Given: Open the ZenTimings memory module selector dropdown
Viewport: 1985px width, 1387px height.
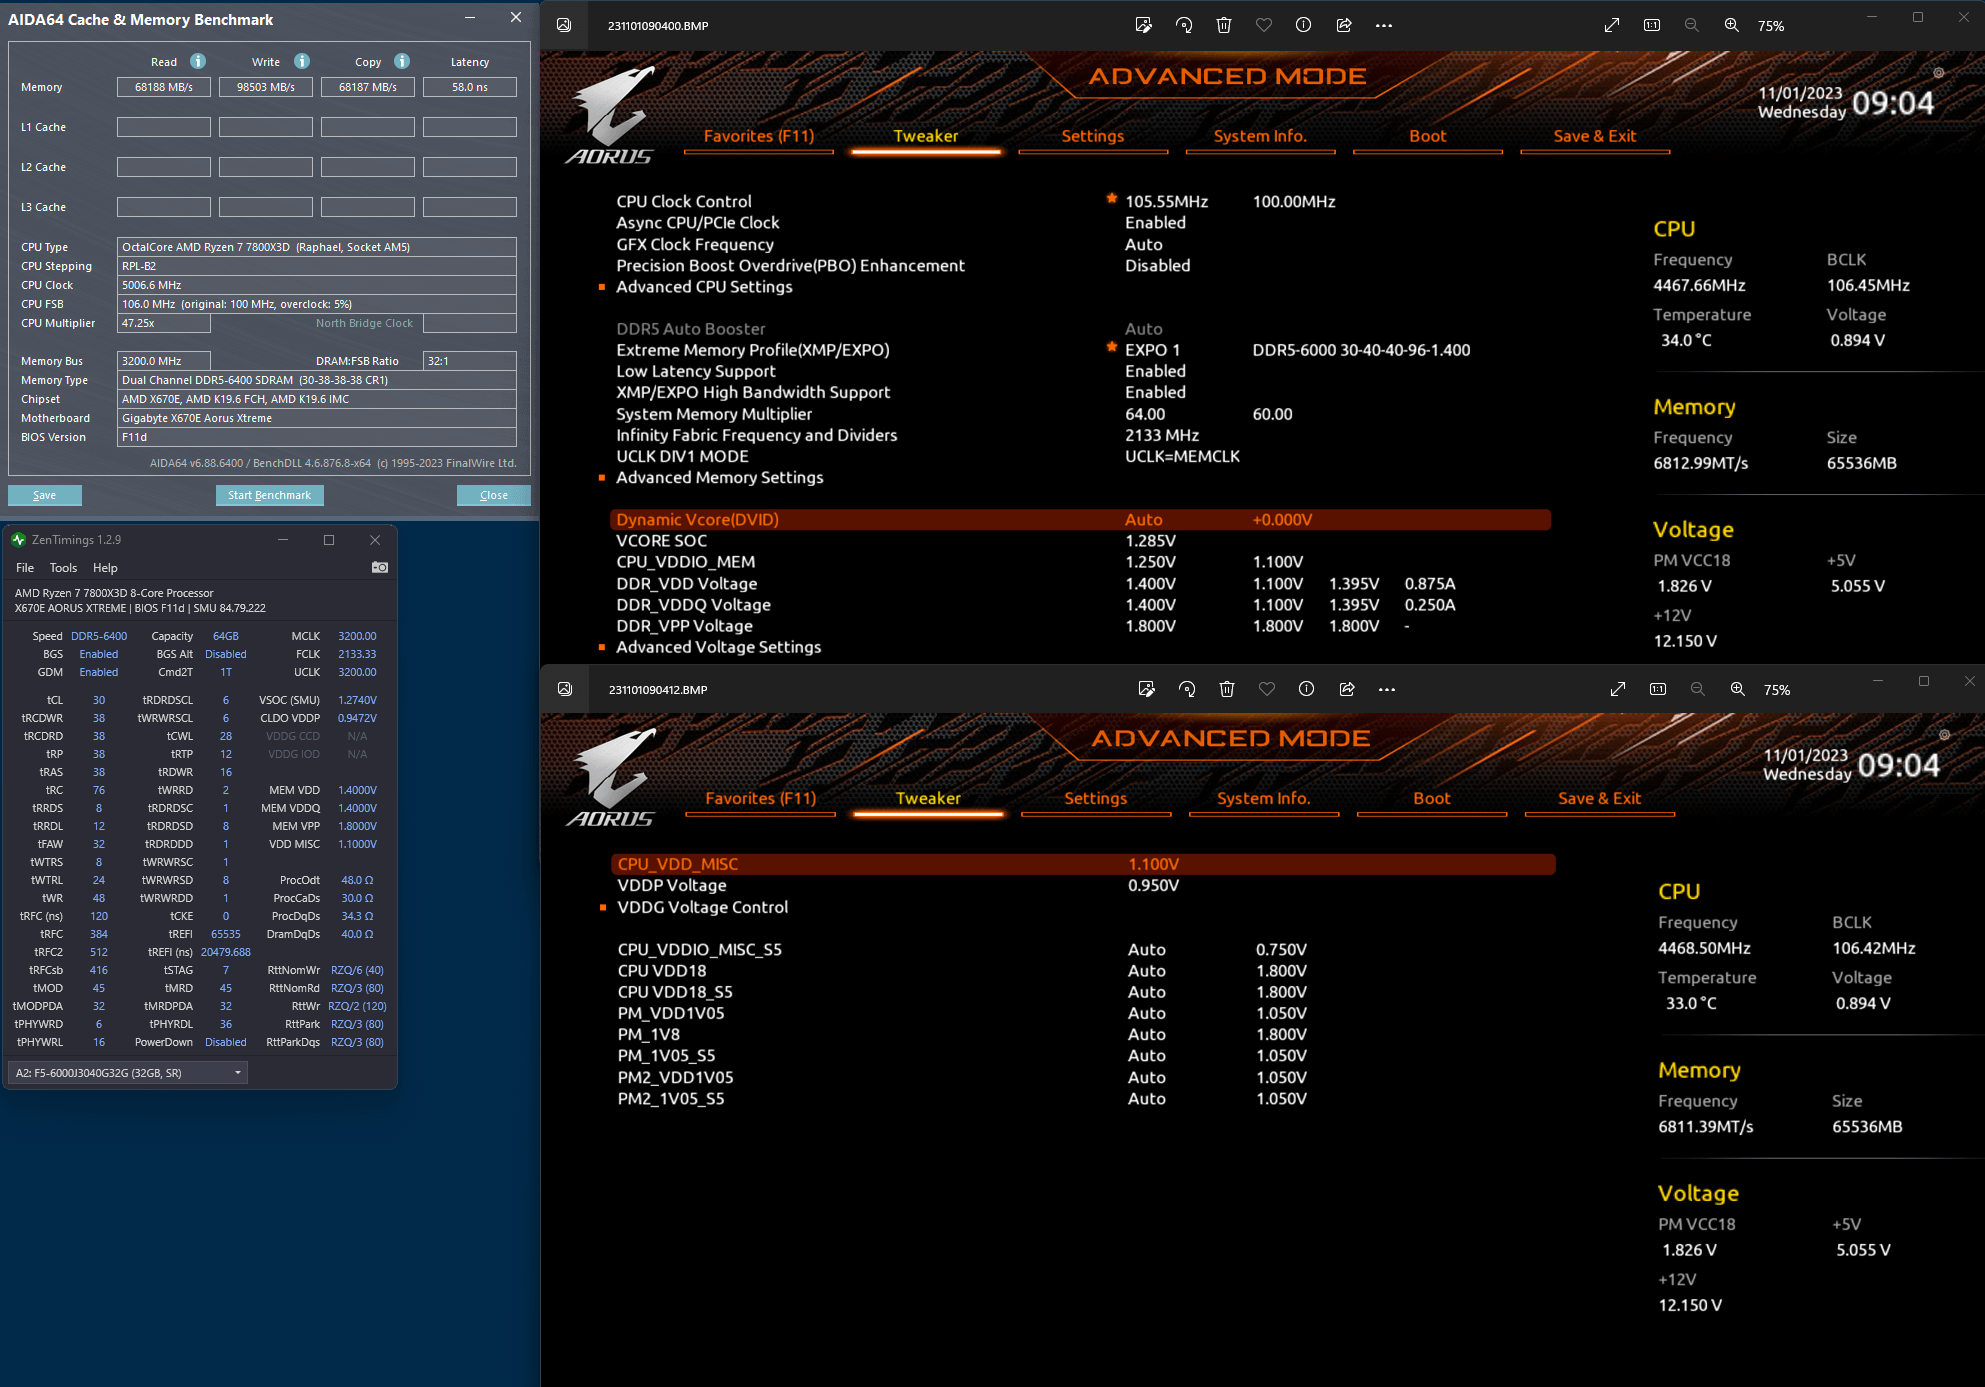Looking at the screenshot, I should coord(128,1073).
